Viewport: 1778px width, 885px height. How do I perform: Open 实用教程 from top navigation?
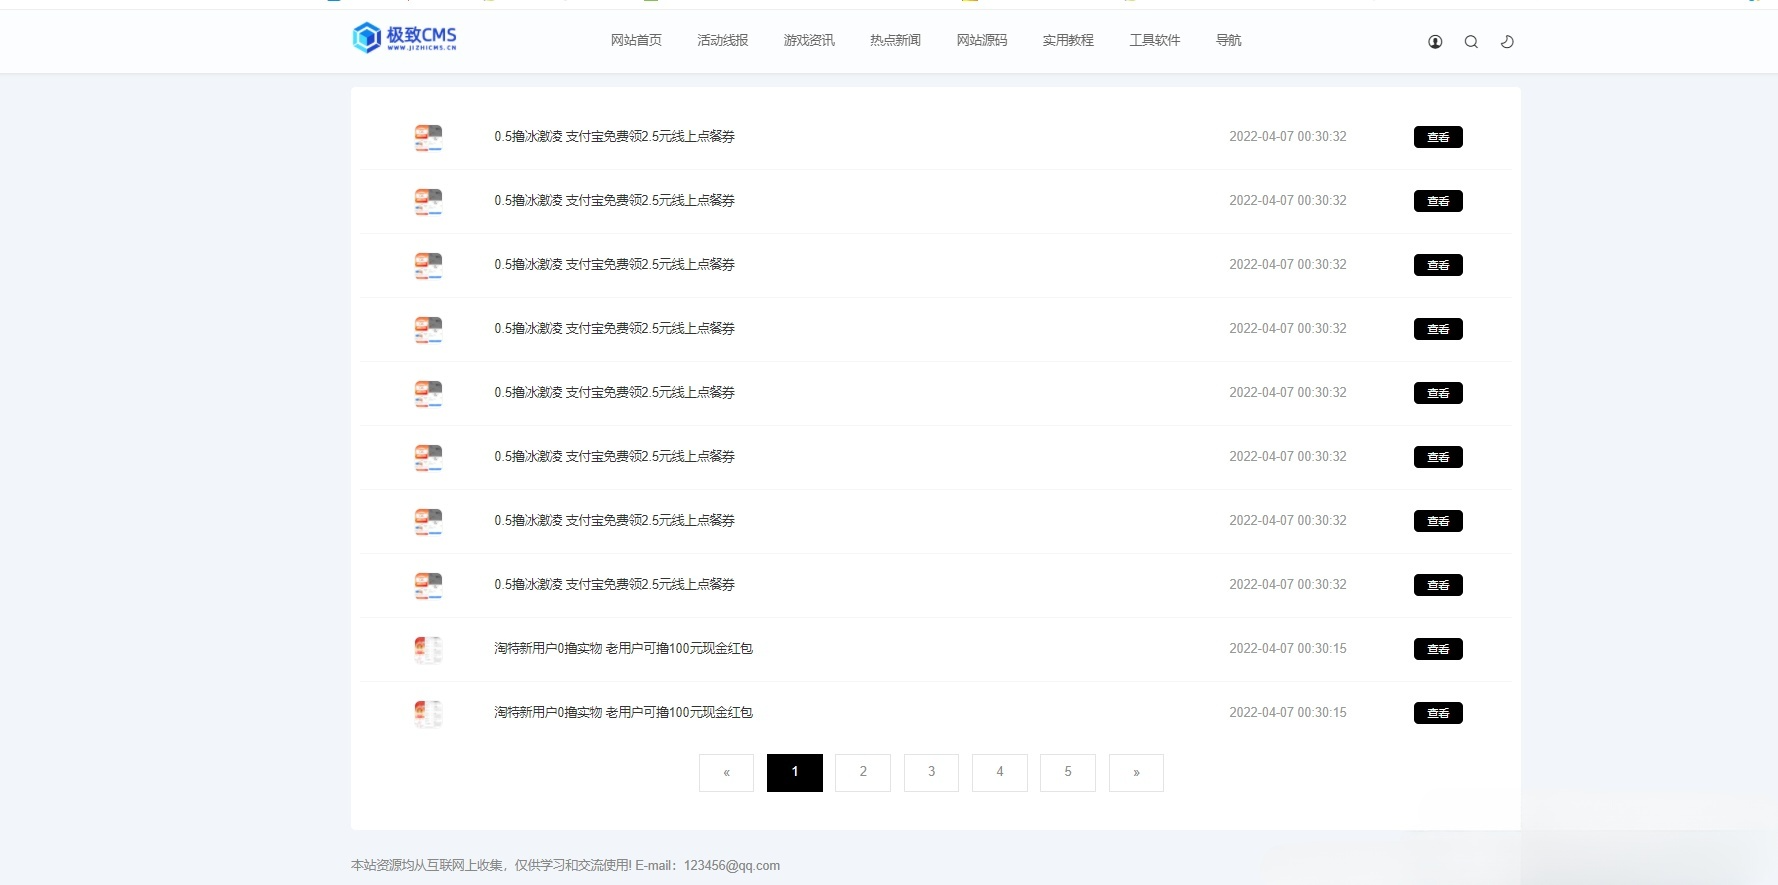click(x=1068, y=41)
